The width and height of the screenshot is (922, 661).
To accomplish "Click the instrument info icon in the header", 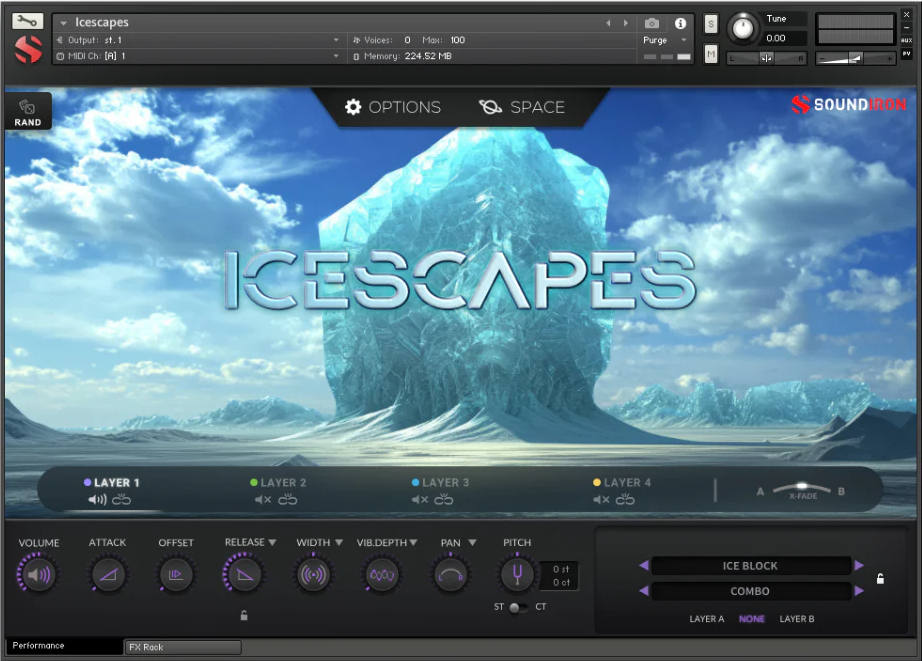I will pos(681,23).
